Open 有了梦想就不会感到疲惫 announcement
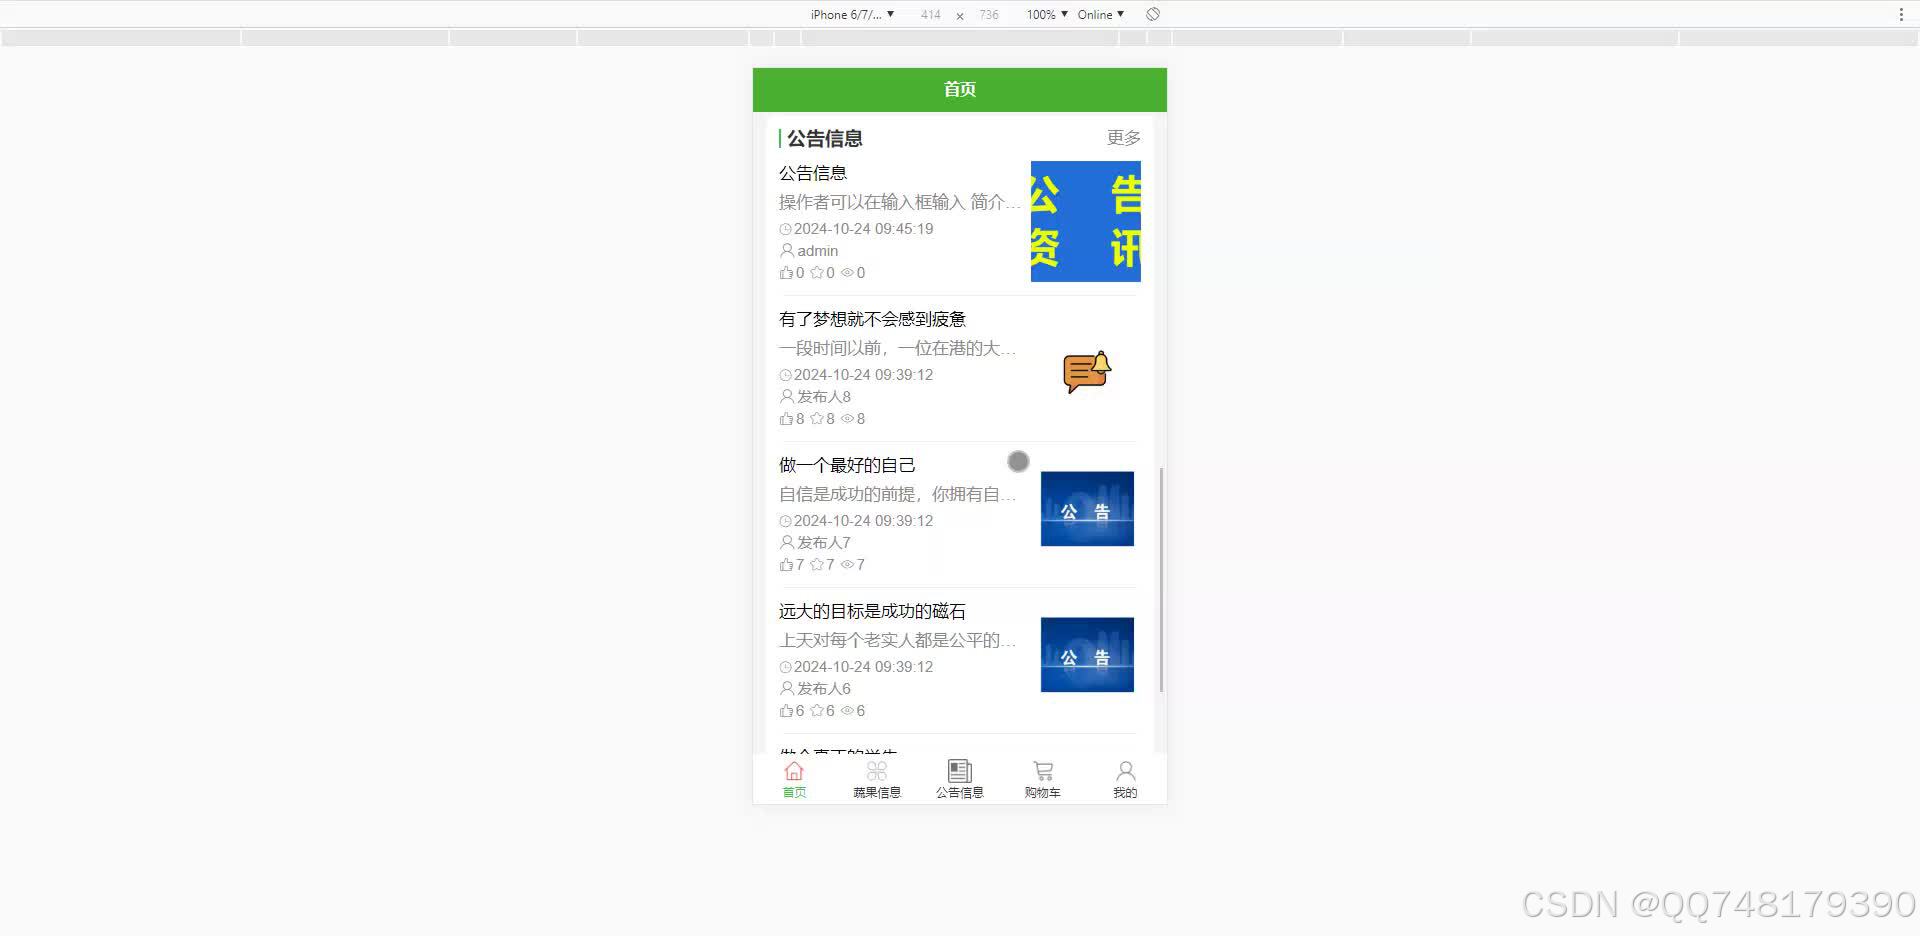 point(872,319)
